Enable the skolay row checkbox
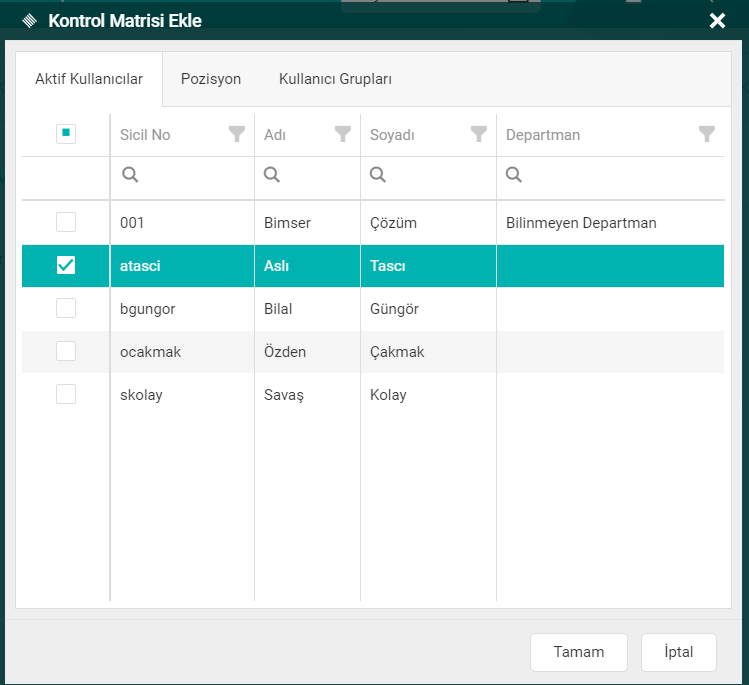Image resolution: width=749 pixels, height=685 pixels. [66, 394]
